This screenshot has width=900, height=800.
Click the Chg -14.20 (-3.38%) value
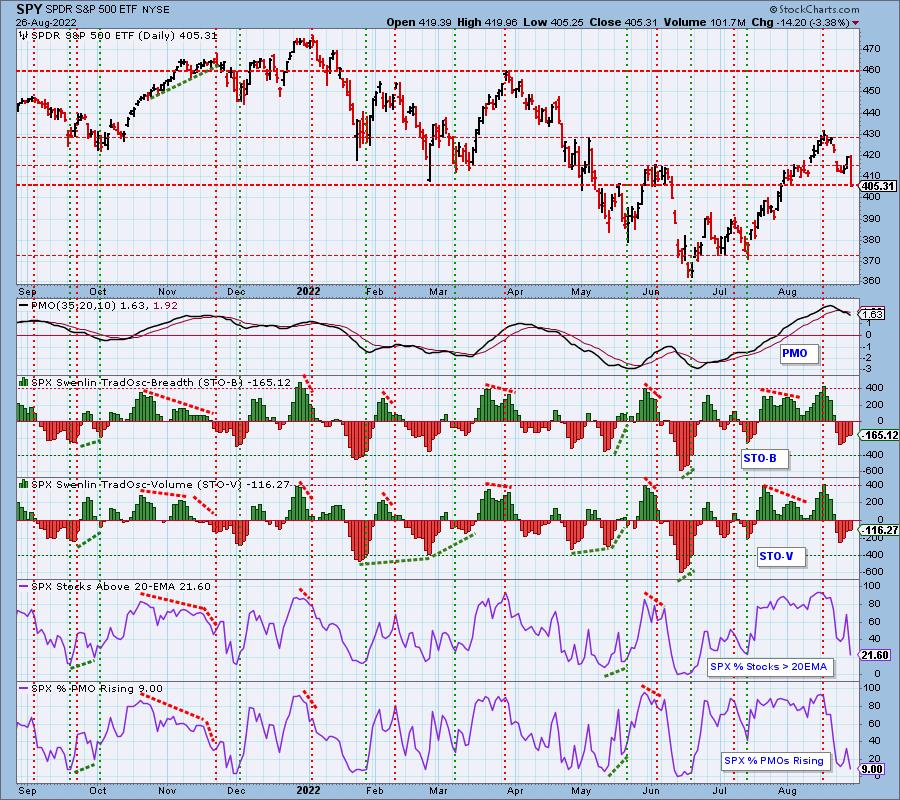801,22
